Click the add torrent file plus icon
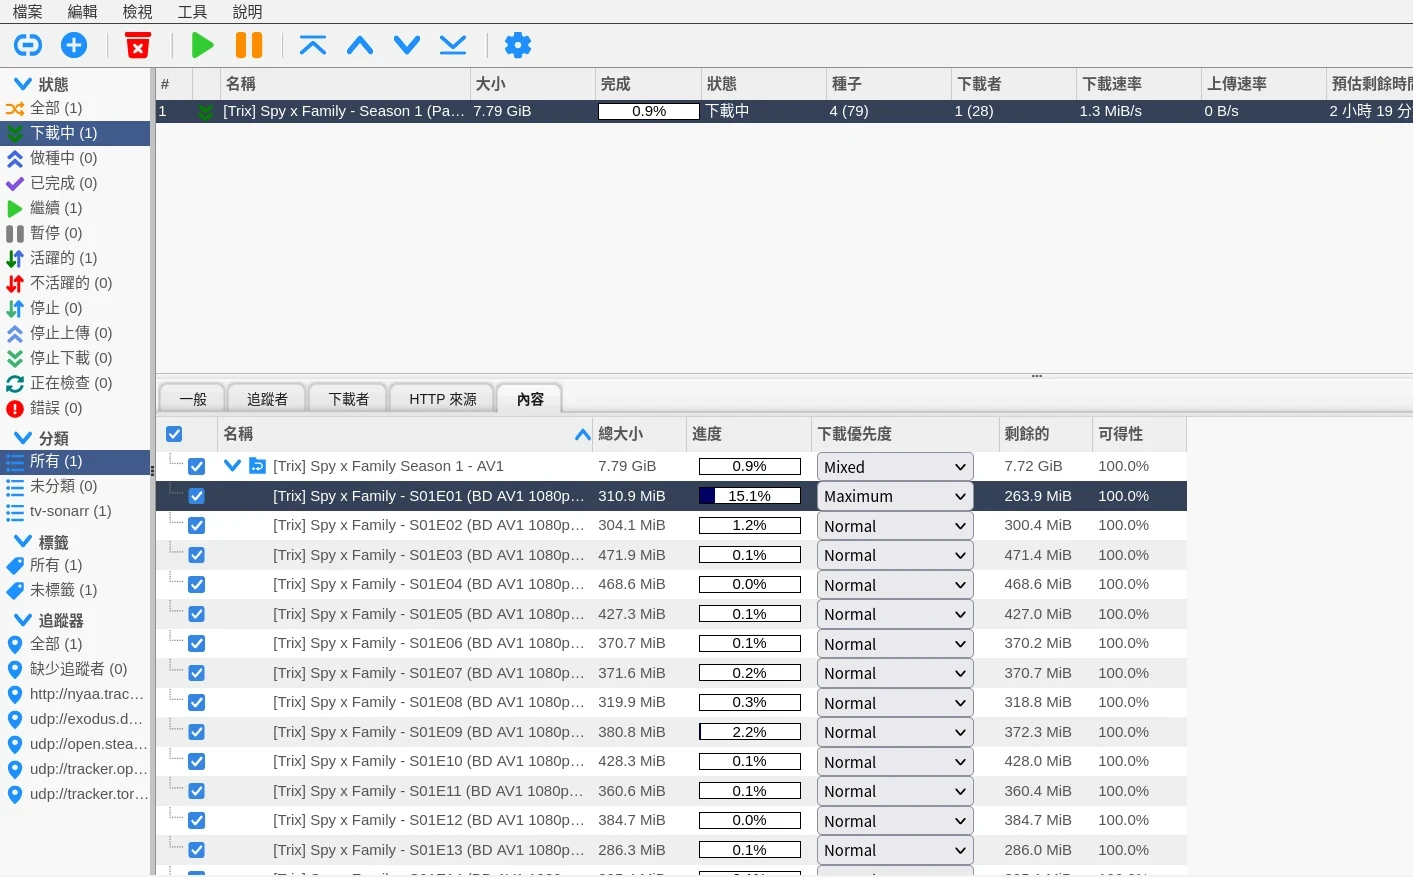This screenshot has width=1413, height=877. (x=74, y=45)
